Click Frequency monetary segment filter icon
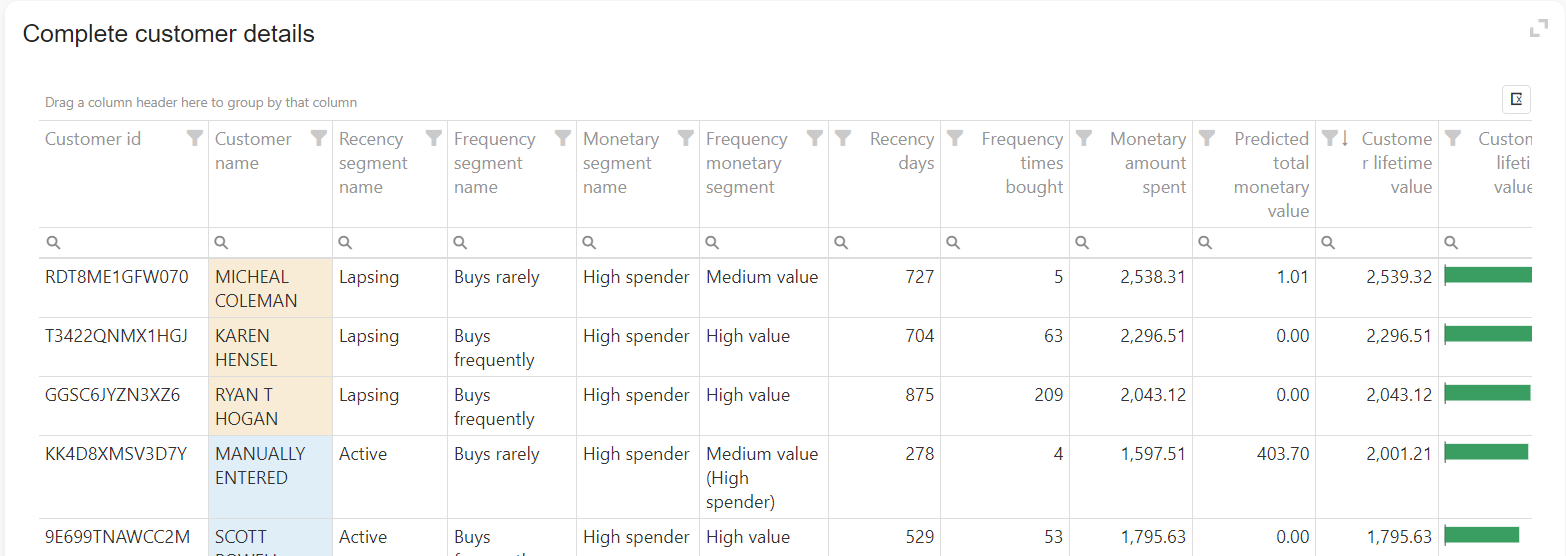 click(815, 138)
